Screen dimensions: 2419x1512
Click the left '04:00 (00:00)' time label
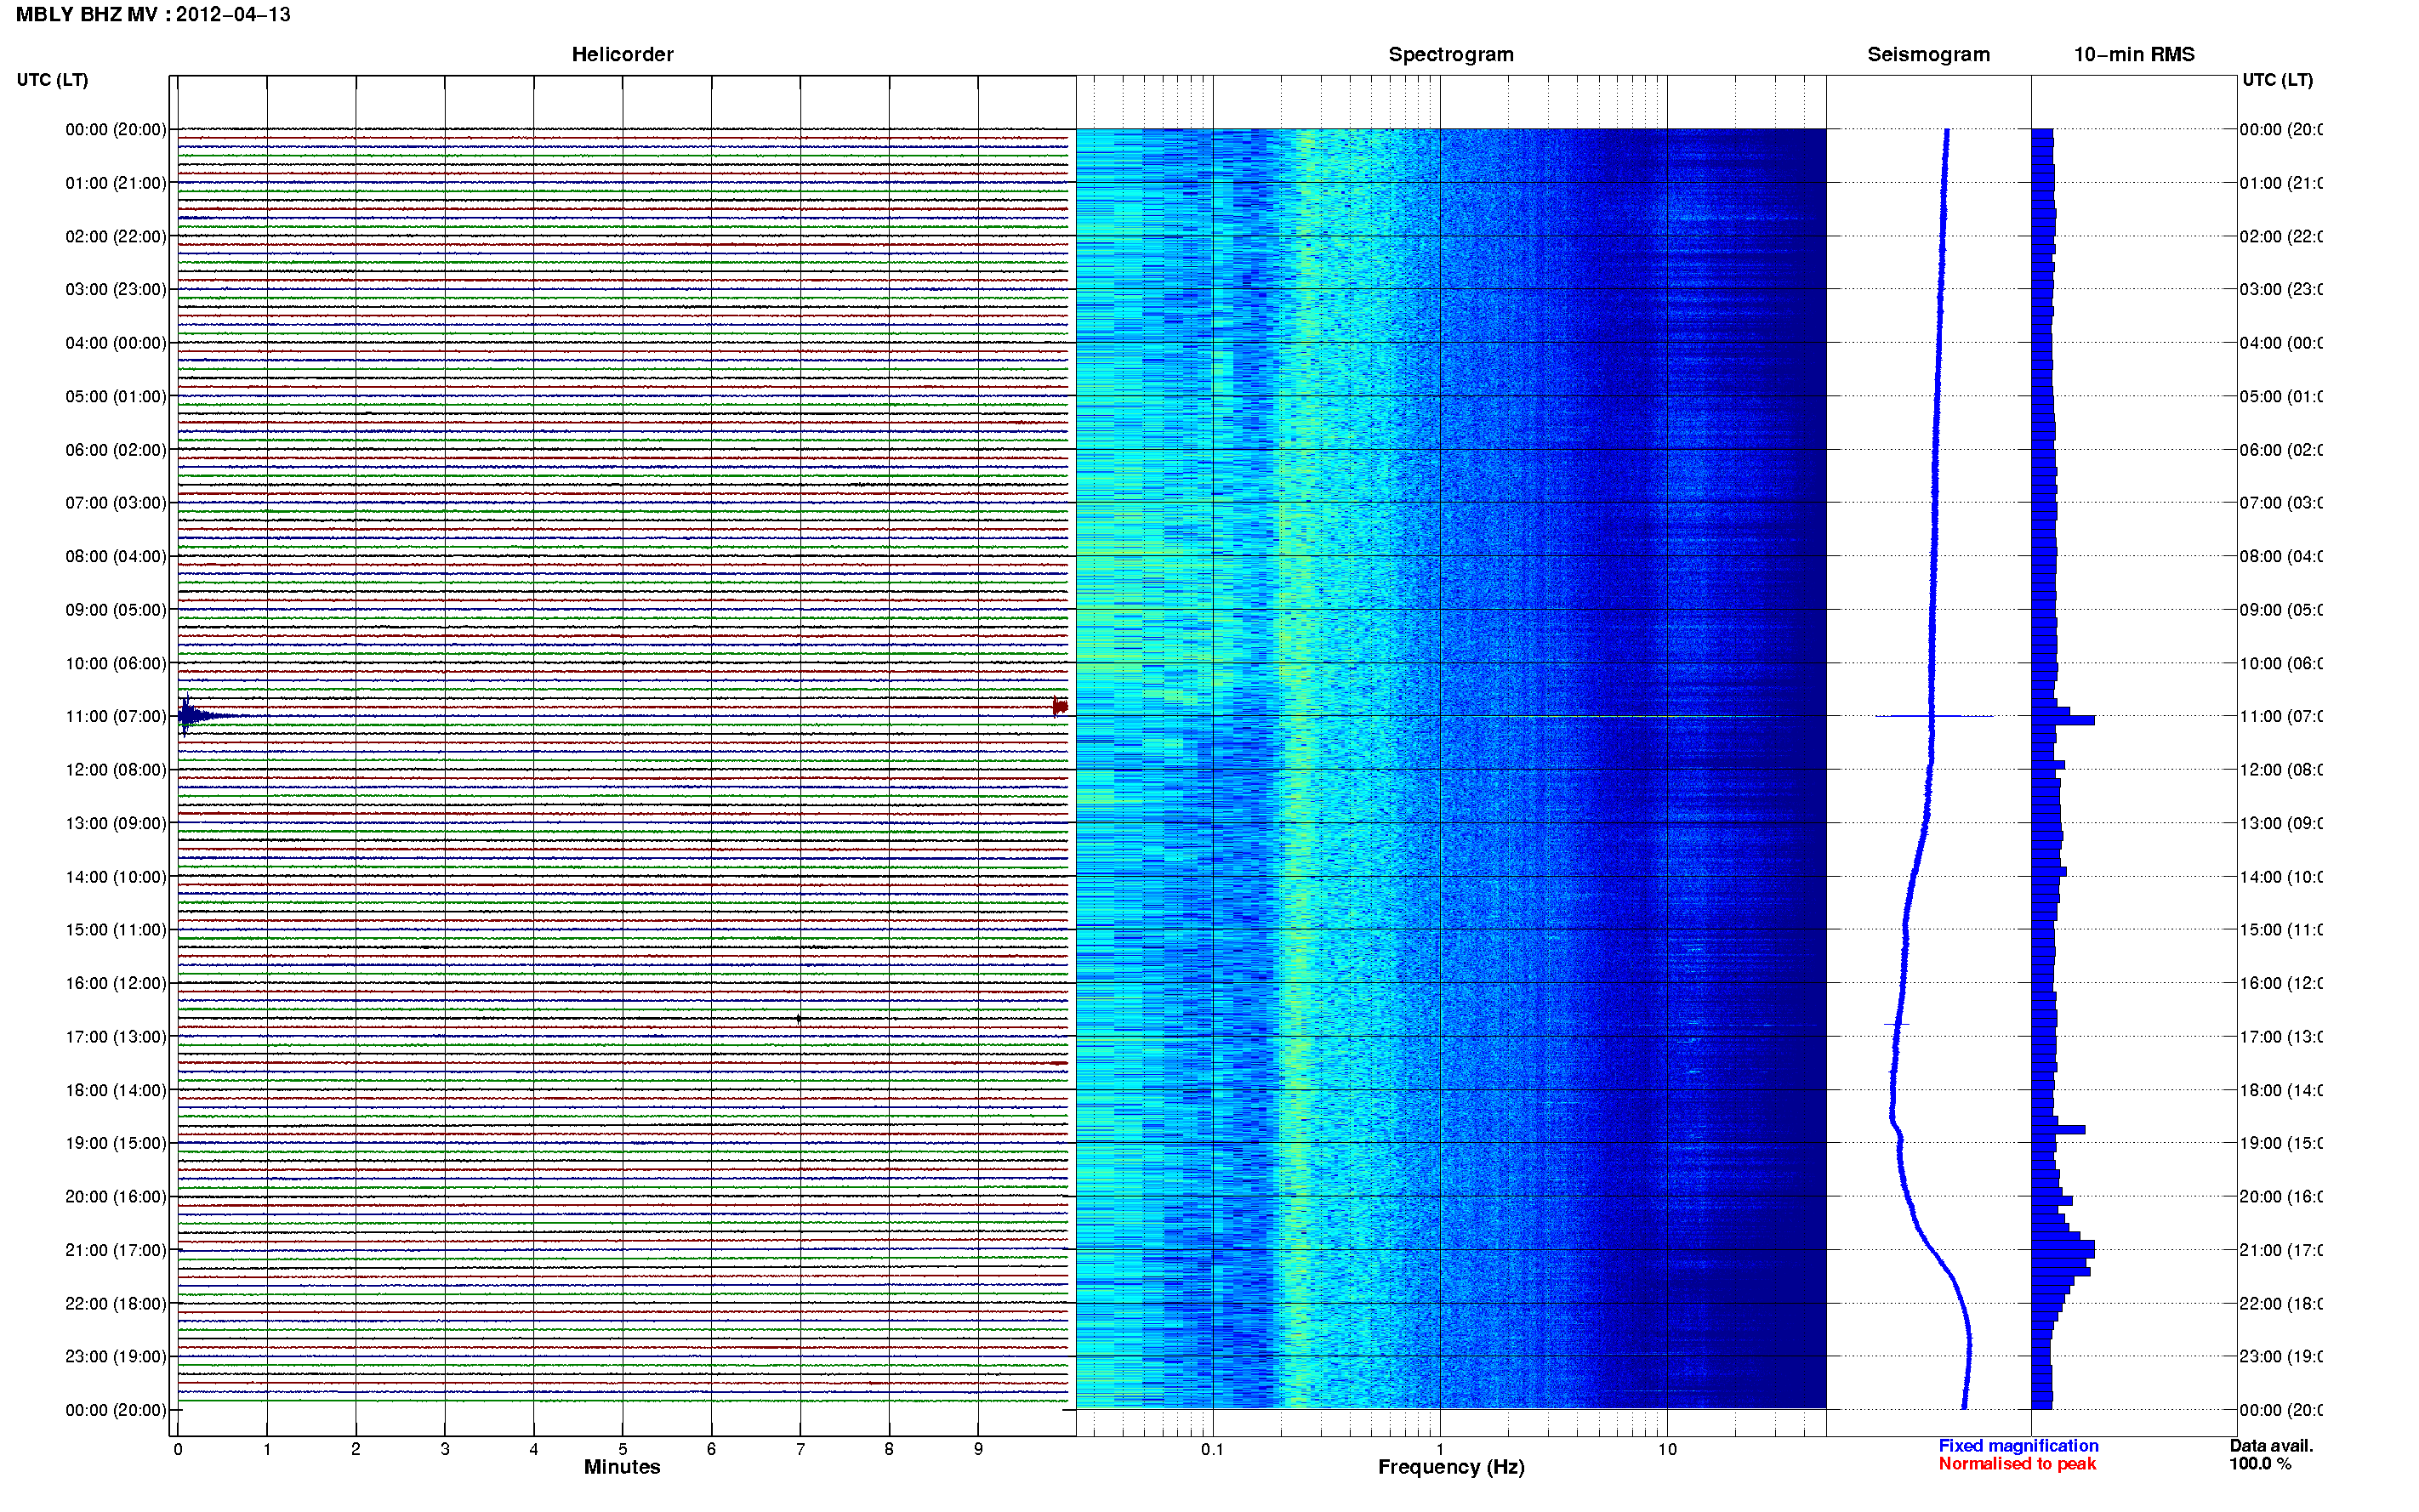[116, 343]
